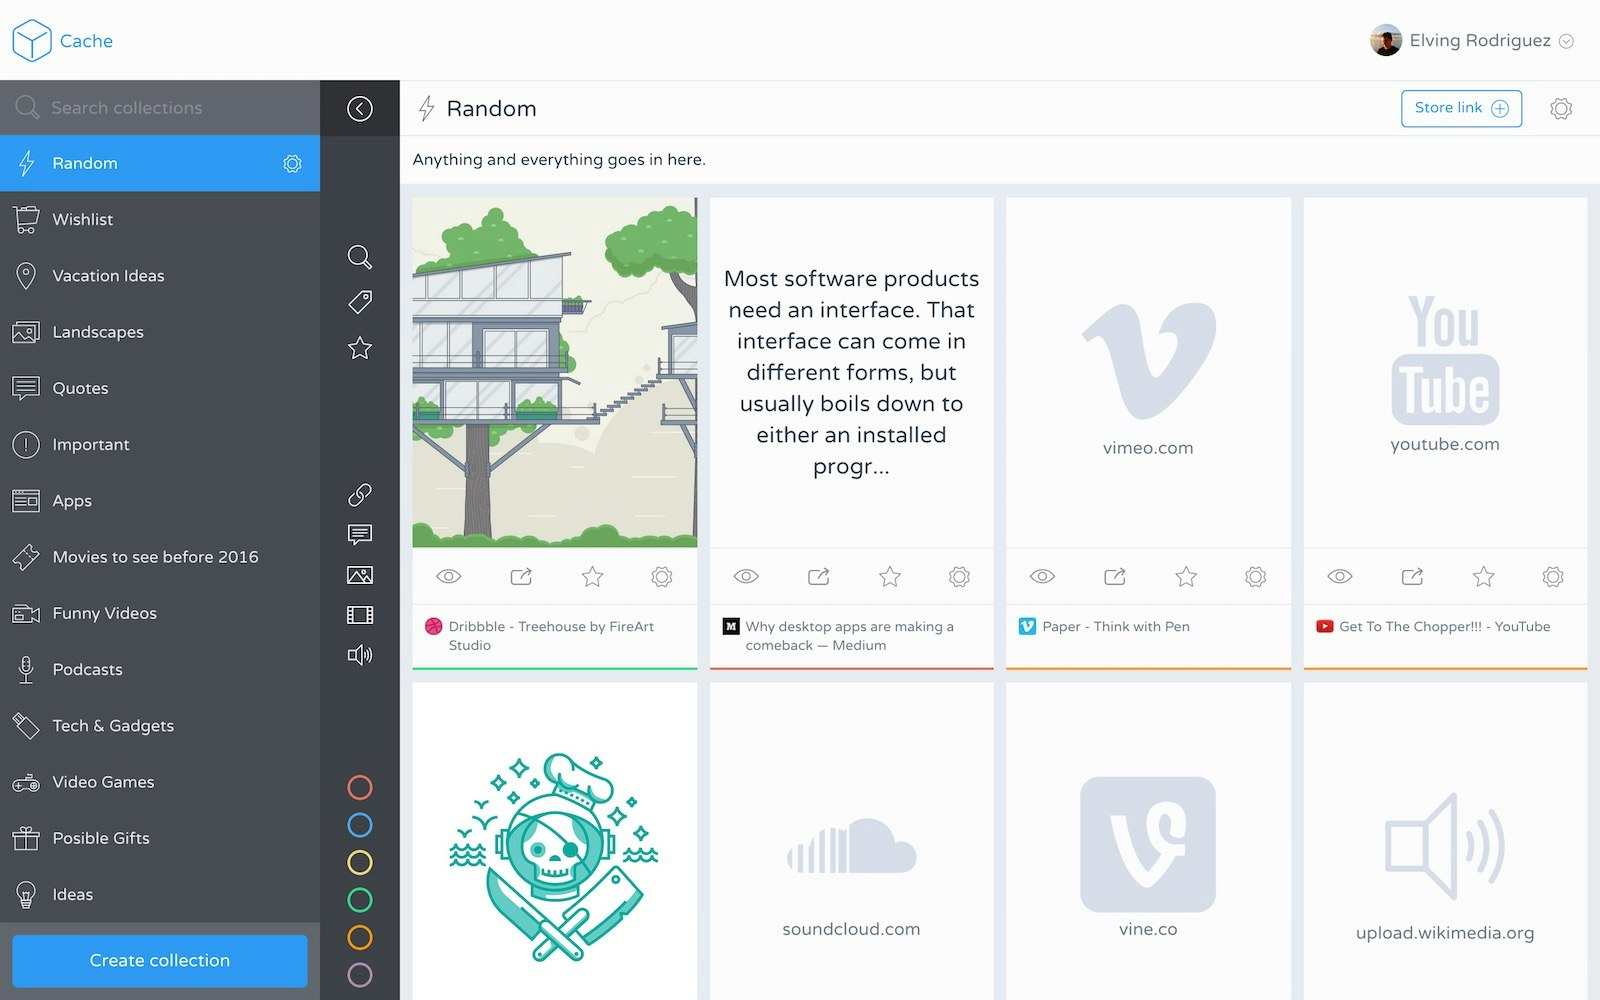Filter by link type icon
The image size is (1600, 1000).
360,495
